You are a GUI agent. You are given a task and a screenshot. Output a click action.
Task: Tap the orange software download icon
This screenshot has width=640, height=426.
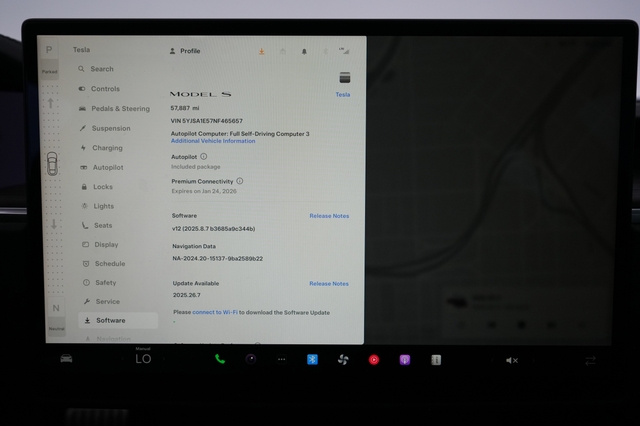(262, 51)
